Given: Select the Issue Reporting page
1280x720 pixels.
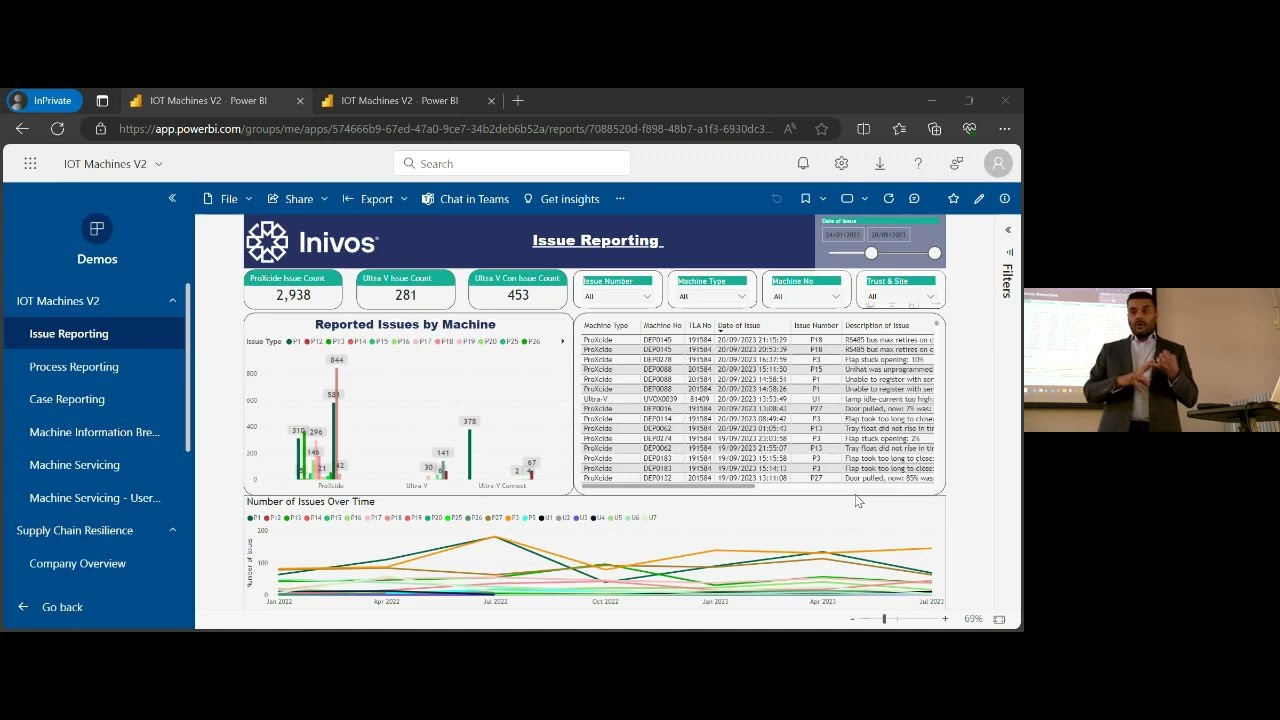Looking at the screenshot, I should click(x=69, y=334).
